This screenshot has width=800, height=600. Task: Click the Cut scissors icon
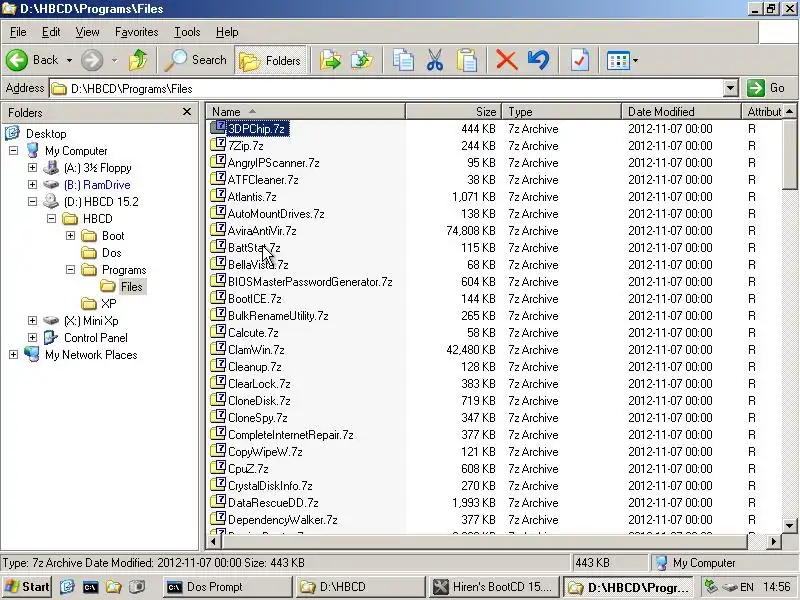coord(435,60)
